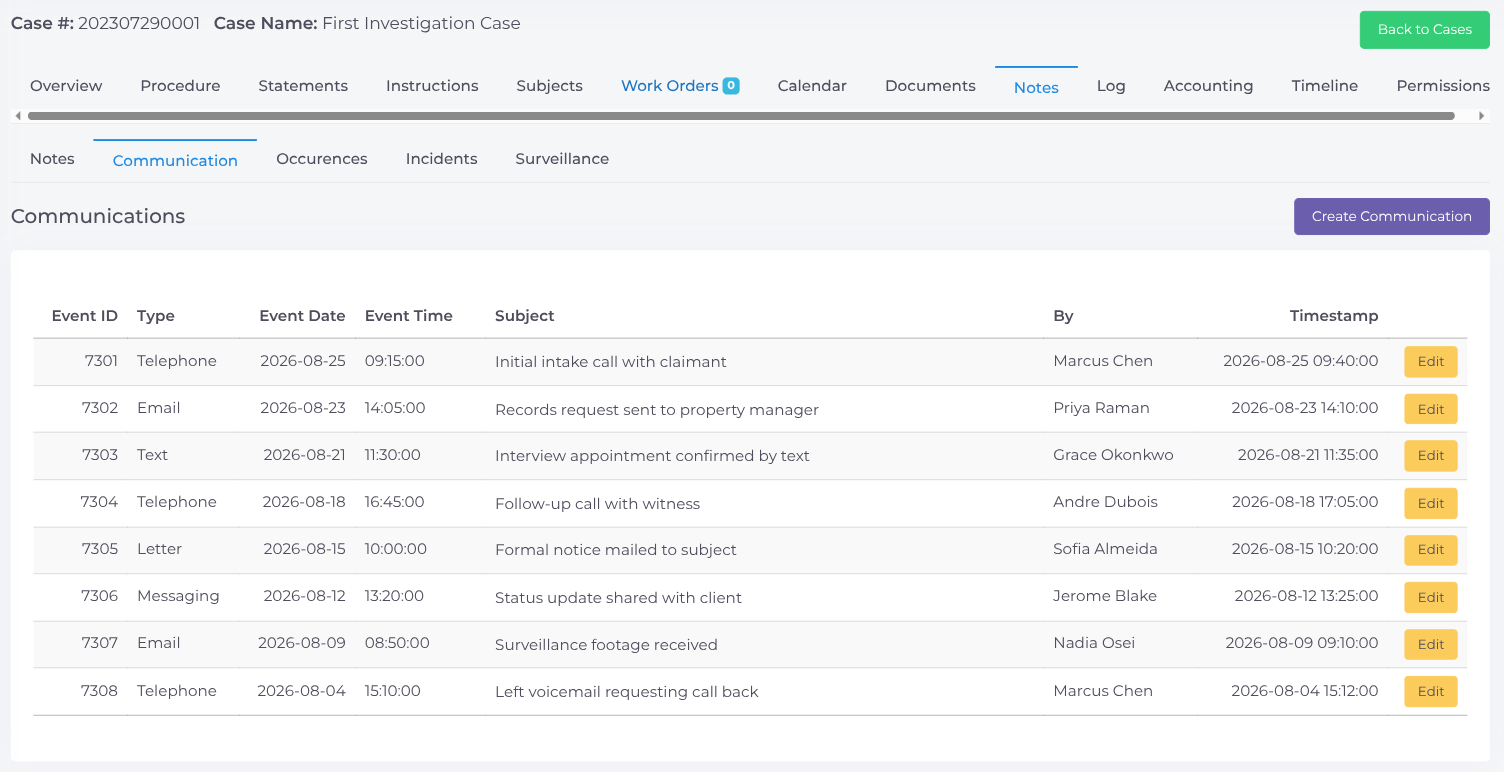1504x772 pixels.
Task: Switch to the Timeline tab
Action: [x=1324, y=86]
